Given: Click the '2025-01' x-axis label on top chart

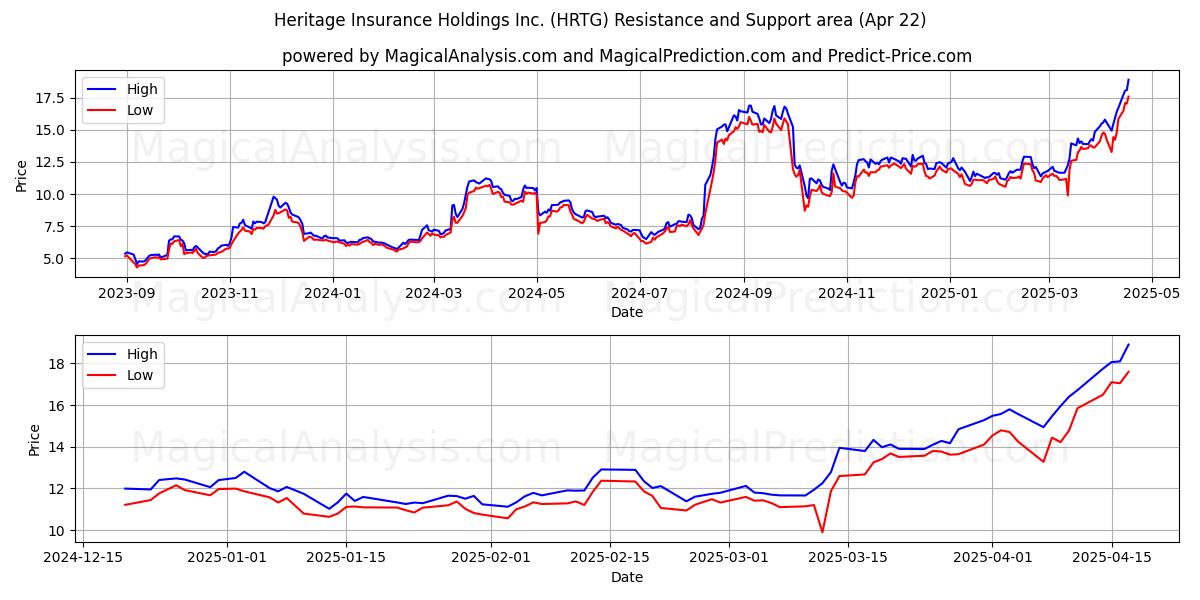Looking at the screenshot, I should pyautogui.click(x=950, y=294).
